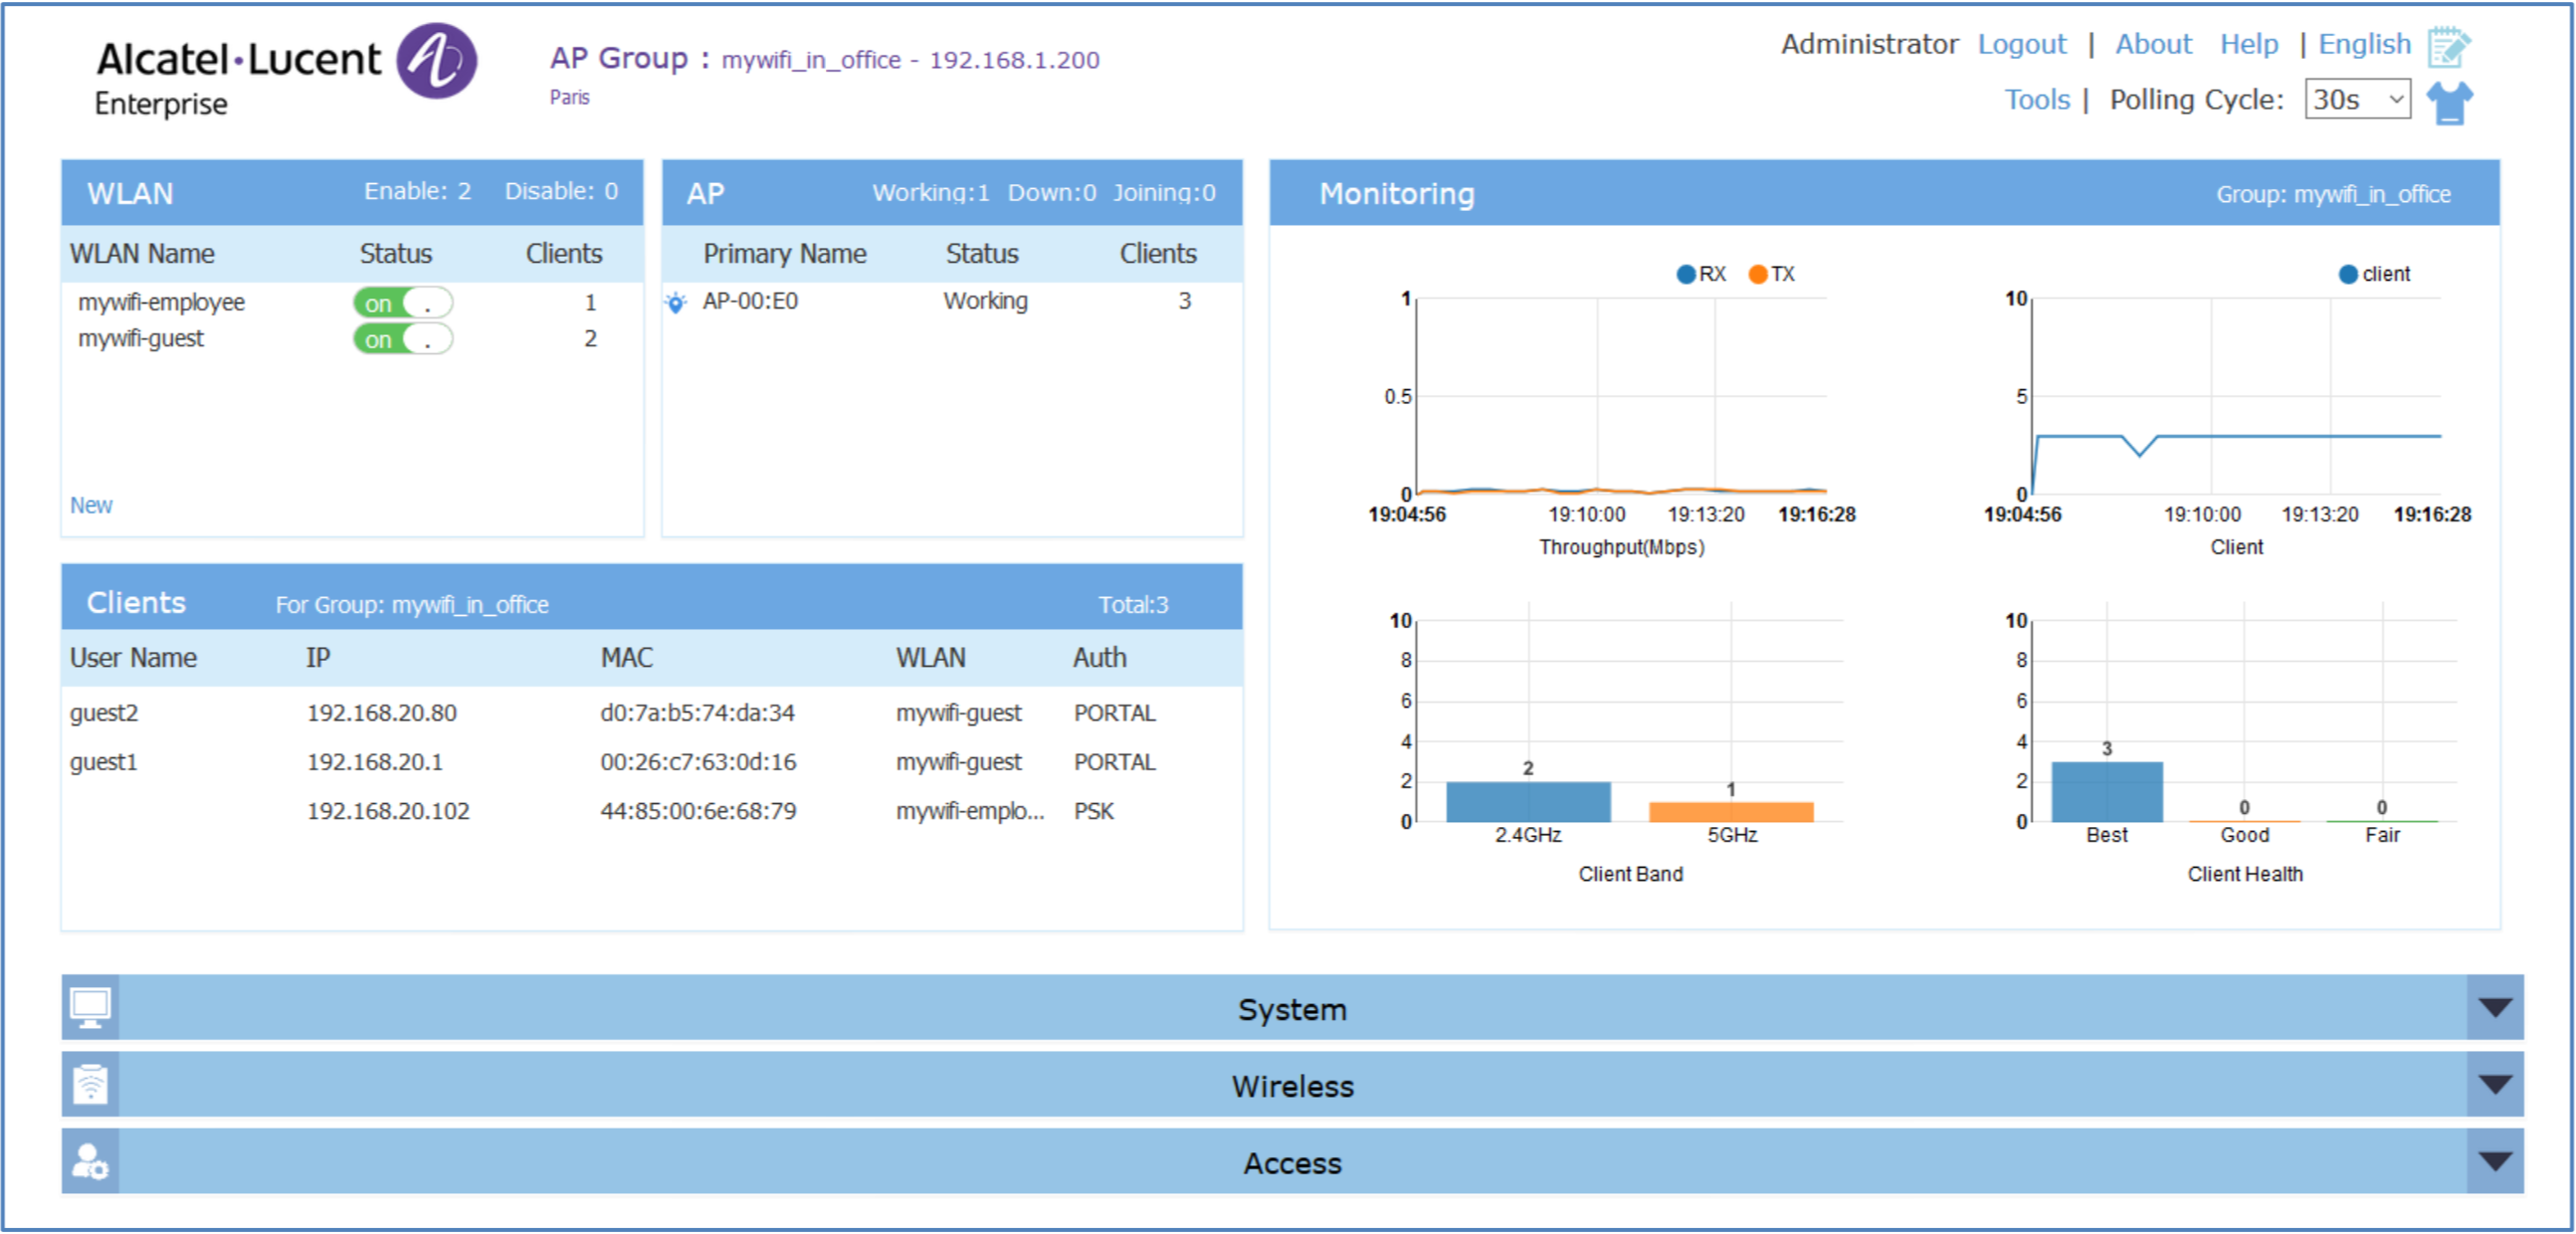Click the blue T-shirt skin icon
This screenshot has width=2576, height=1234.
(x=2448, y=102)
